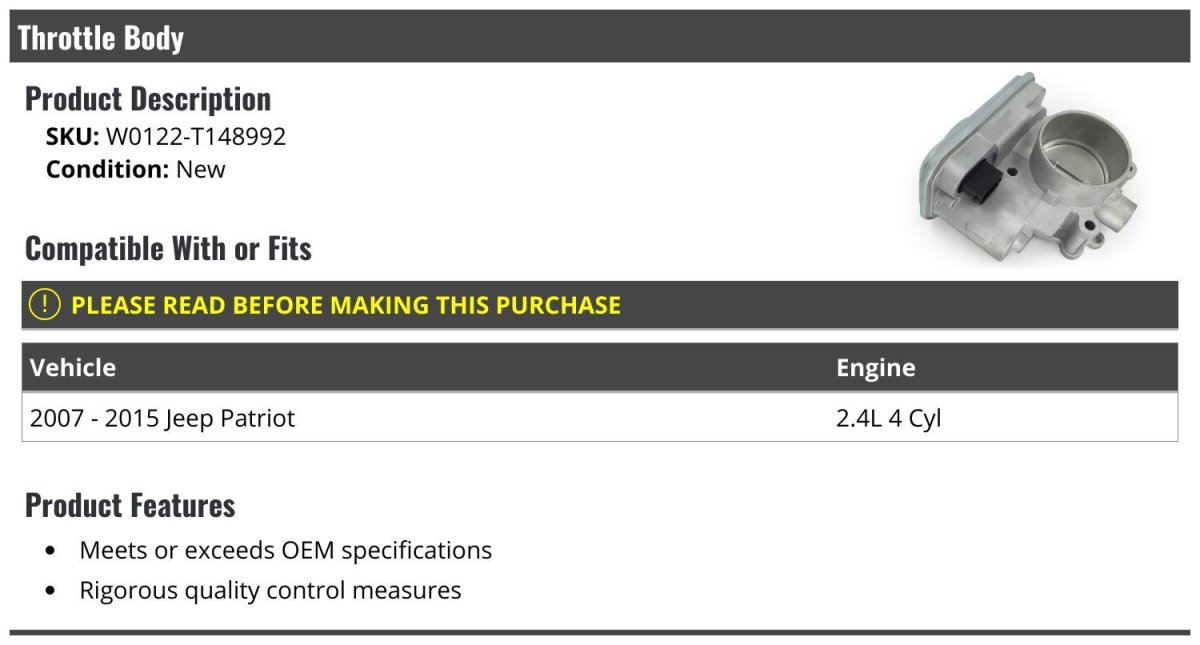Screen dimensions: 1200x645
Task: Click "Meets or exceeds OEM specifications" text
Action: click(285, 550)
